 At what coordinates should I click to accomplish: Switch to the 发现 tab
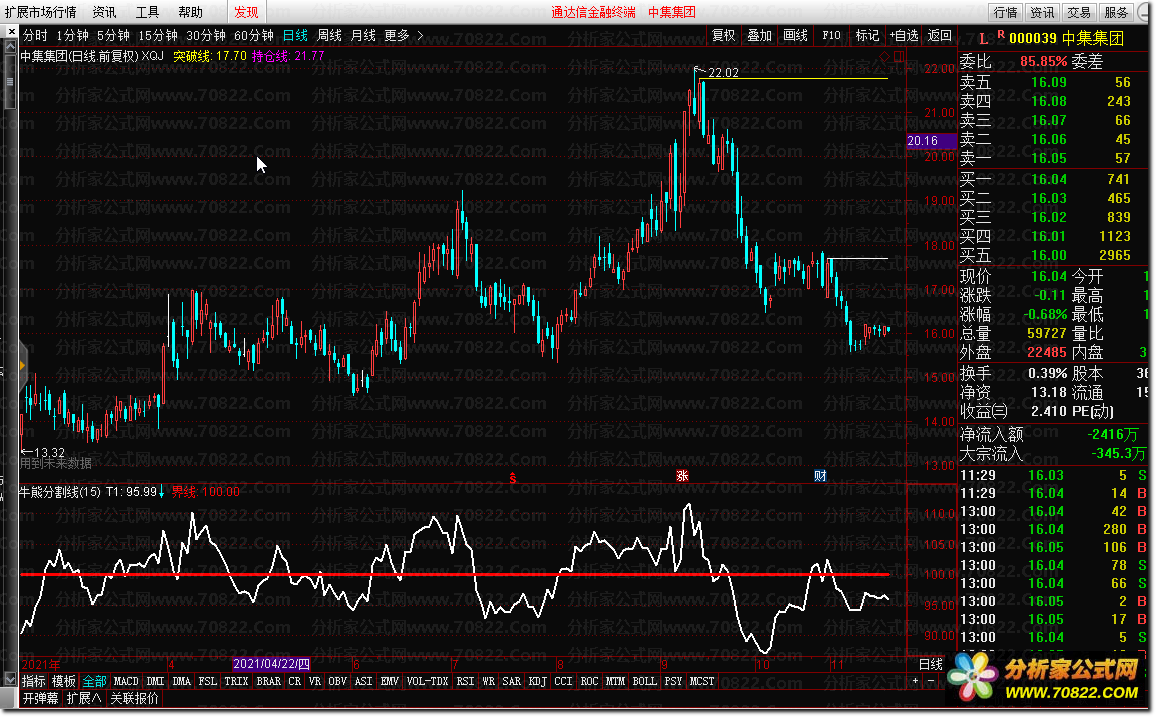(246, 12)
